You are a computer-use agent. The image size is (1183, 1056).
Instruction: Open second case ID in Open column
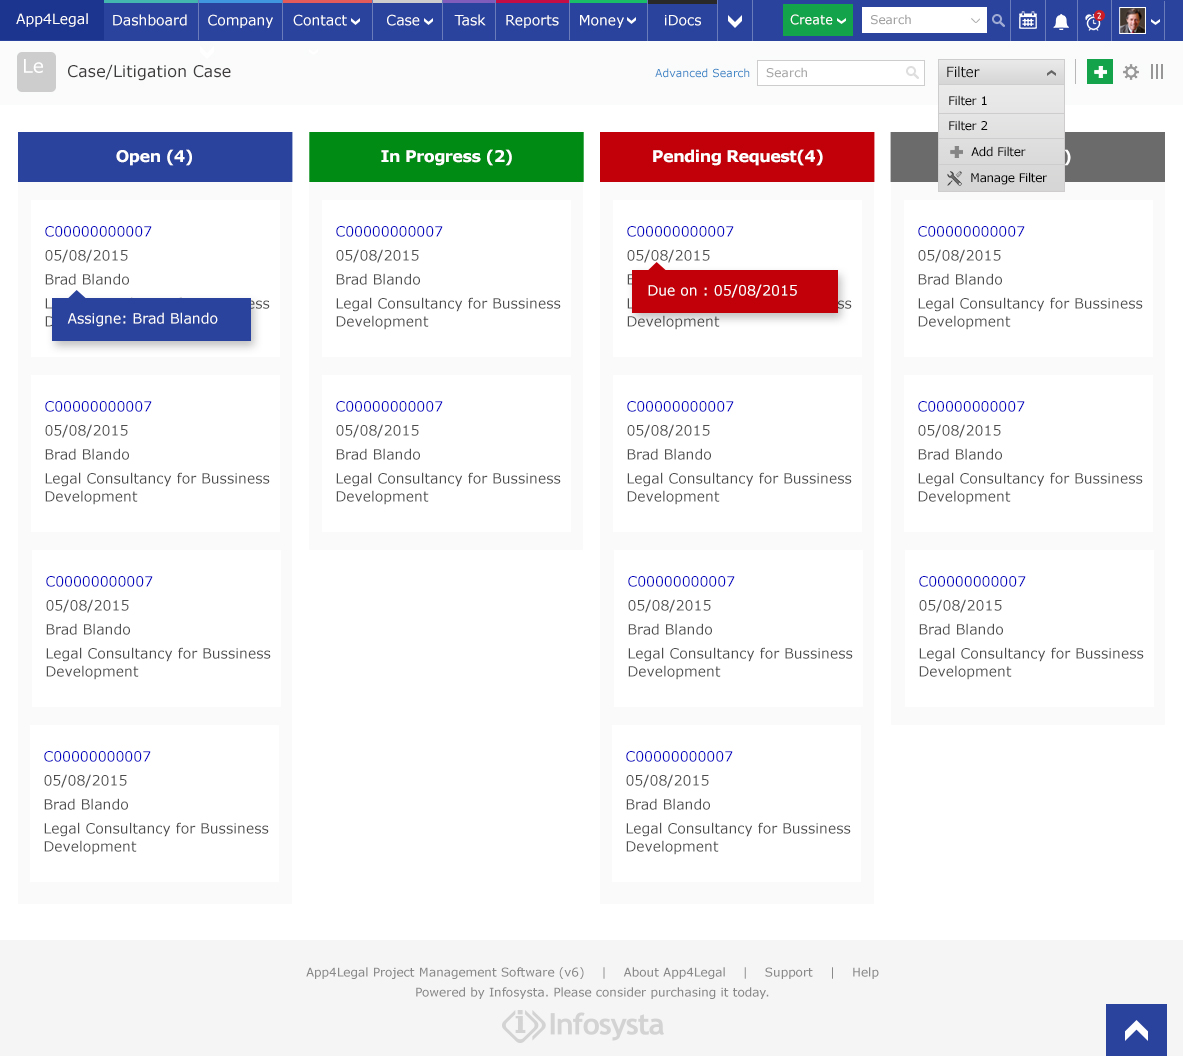[98, 407]
